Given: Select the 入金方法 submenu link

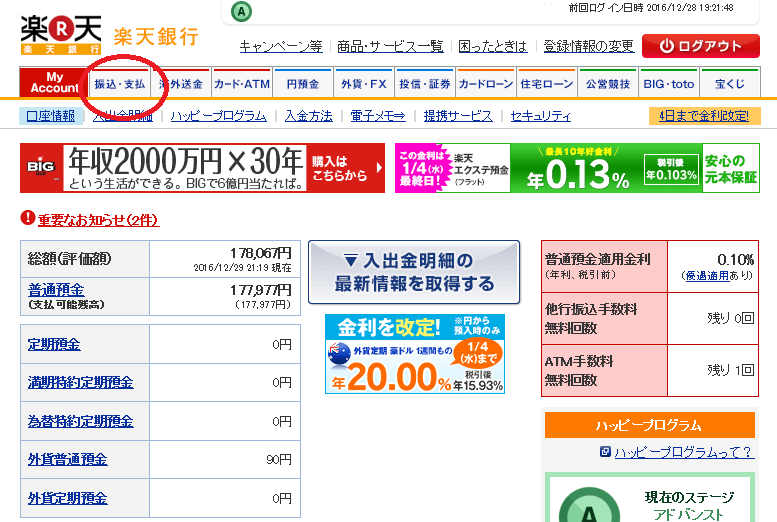Looking at the screenshot, I should coord(308,116).
